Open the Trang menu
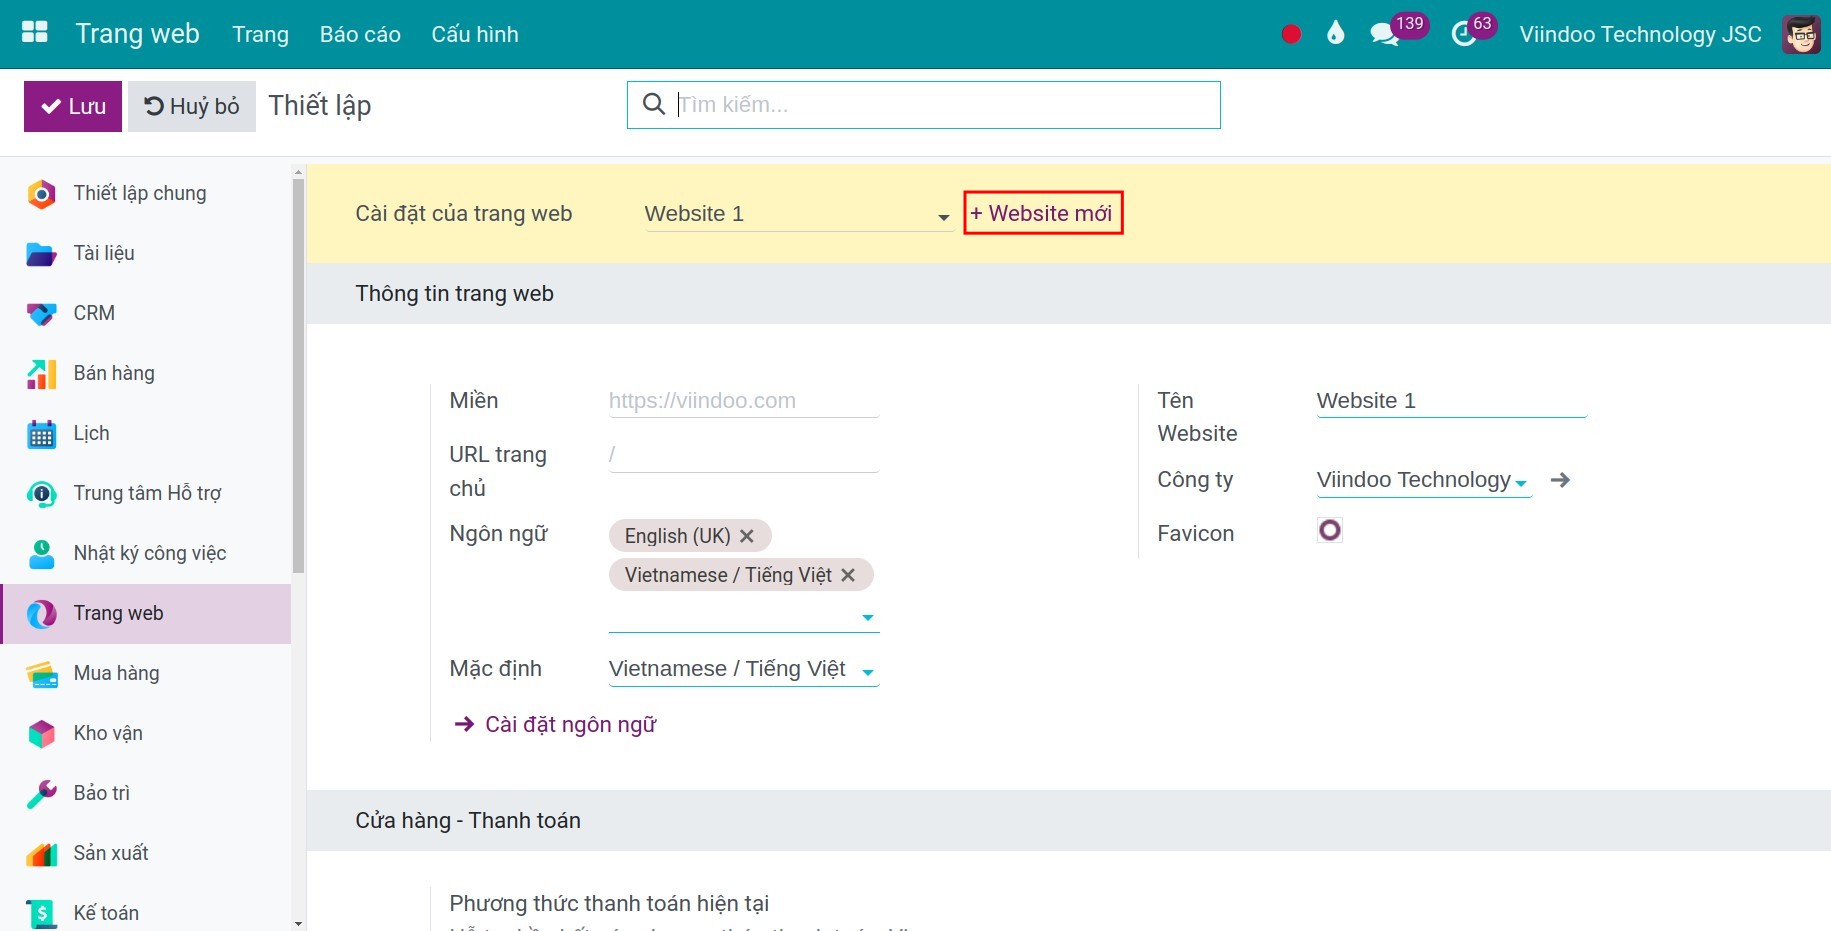1831x931 pixels. pyautogui.click(x=260, y=34)
